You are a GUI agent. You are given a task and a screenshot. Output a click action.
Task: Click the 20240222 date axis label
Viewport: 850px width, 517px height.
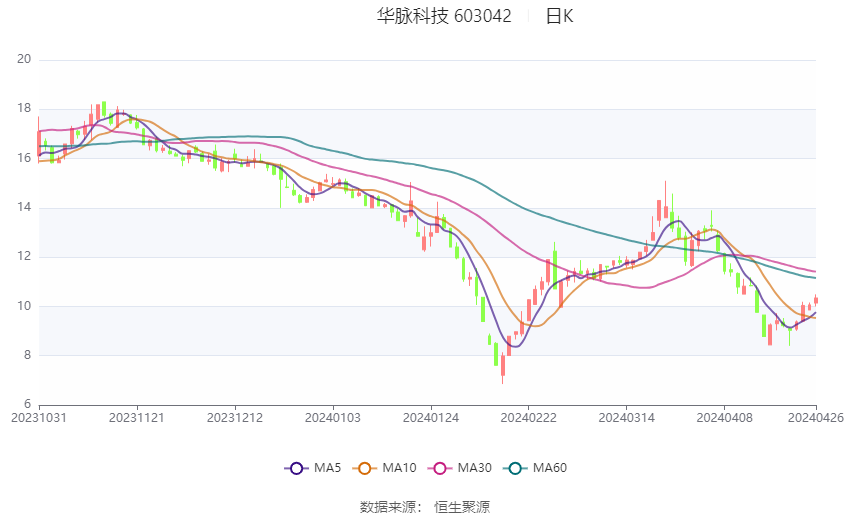click(x=529, y=418)
